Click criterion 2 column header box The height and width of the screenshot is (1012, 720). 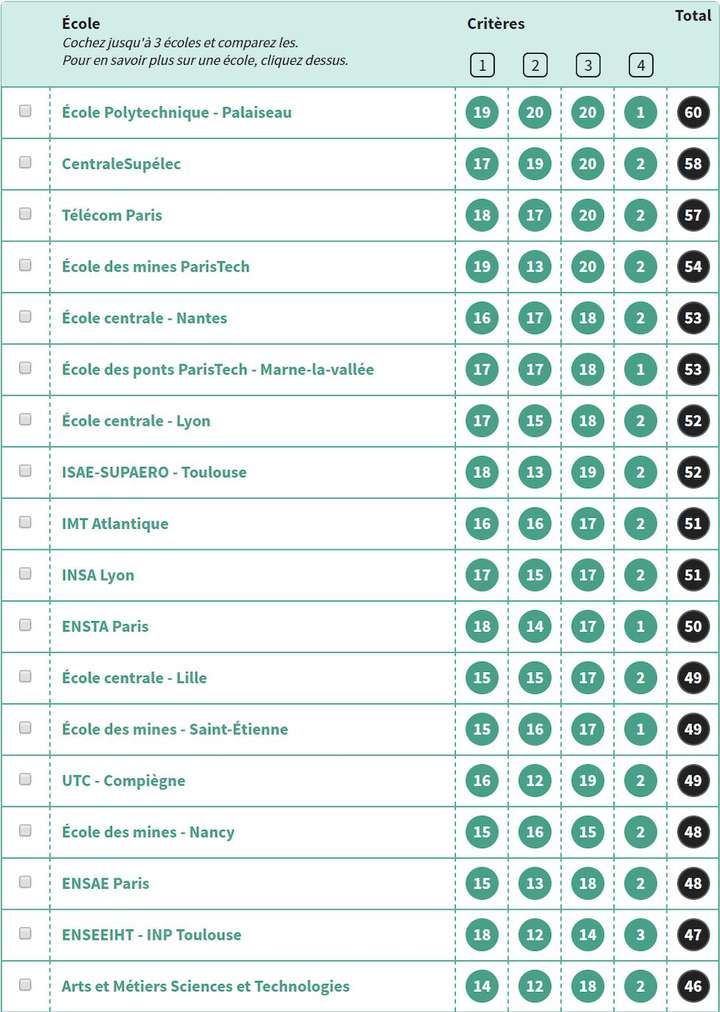pos(535,66)
